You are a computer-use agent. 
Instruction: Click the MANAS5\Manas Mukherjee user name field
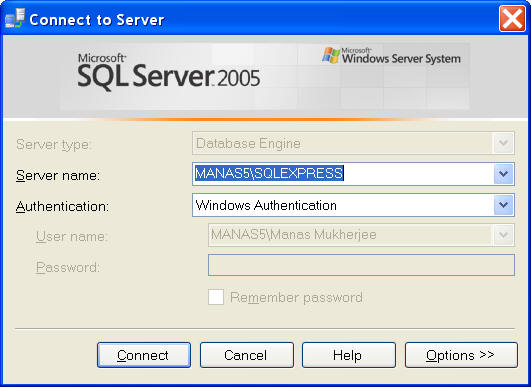point(361,235)
